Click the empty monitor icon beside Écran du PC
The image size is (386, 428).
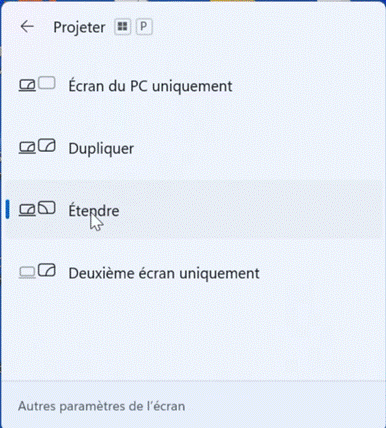[47, 83]
